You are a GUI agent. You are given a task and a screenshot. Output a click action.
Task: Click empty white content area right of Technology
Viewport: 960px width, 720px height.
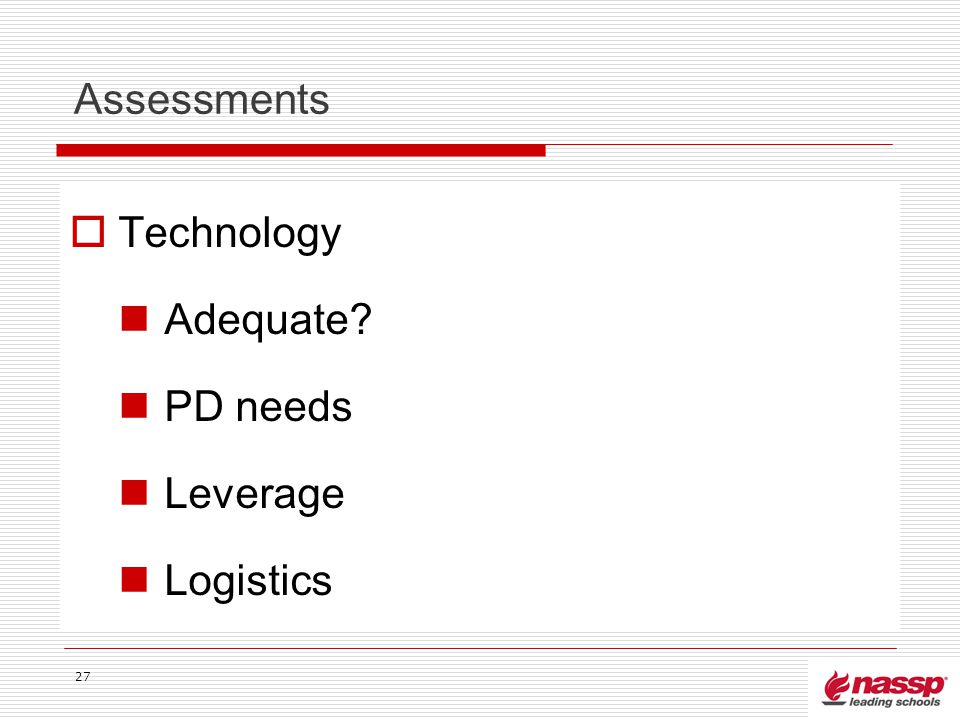612,233
